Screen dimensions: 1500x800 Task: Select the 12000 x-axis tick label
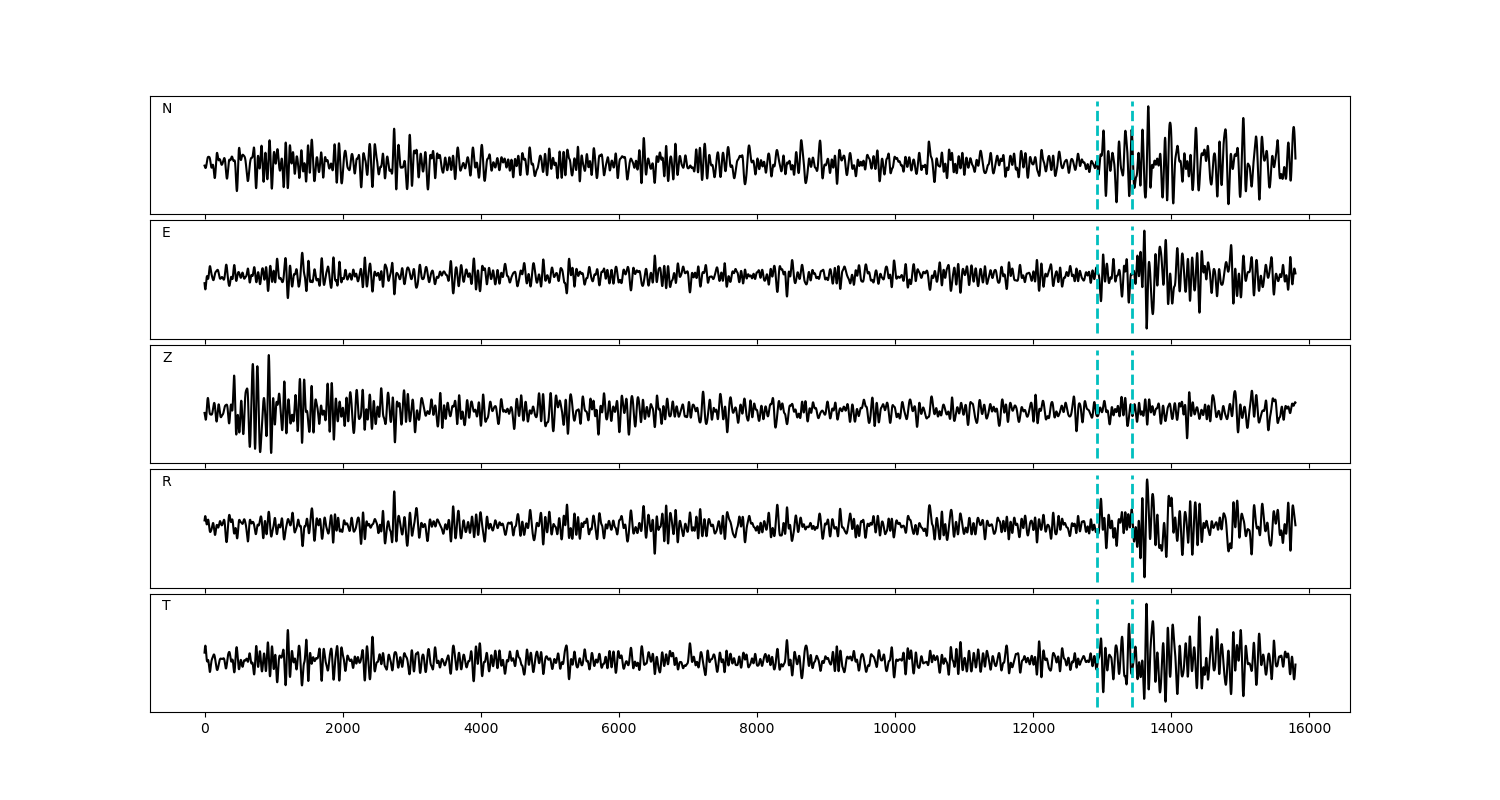[1033, 730]
